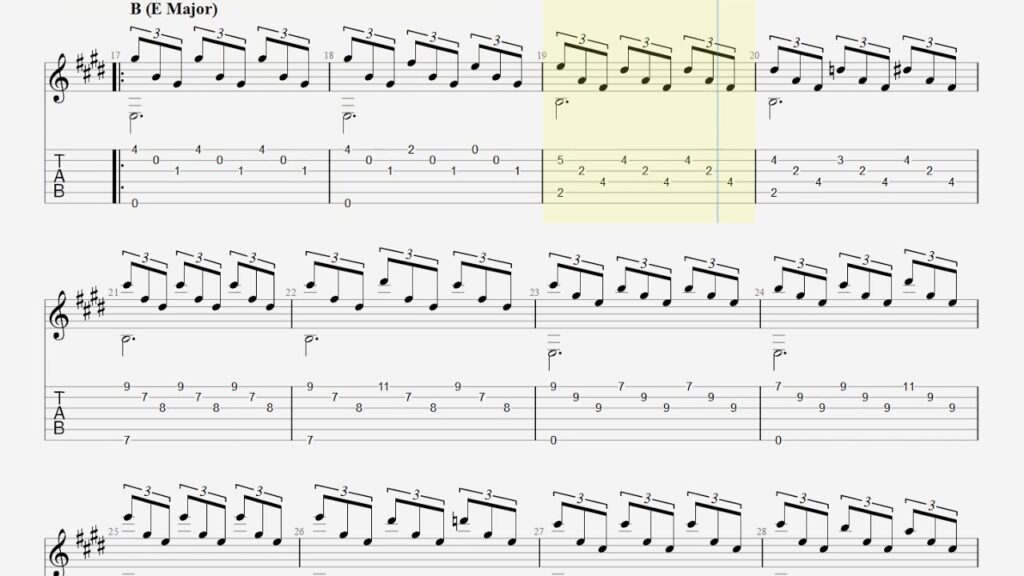This screenshot has width=1024, height=576.
Task: Click measure number 23
Action: (x=534, y=293)
